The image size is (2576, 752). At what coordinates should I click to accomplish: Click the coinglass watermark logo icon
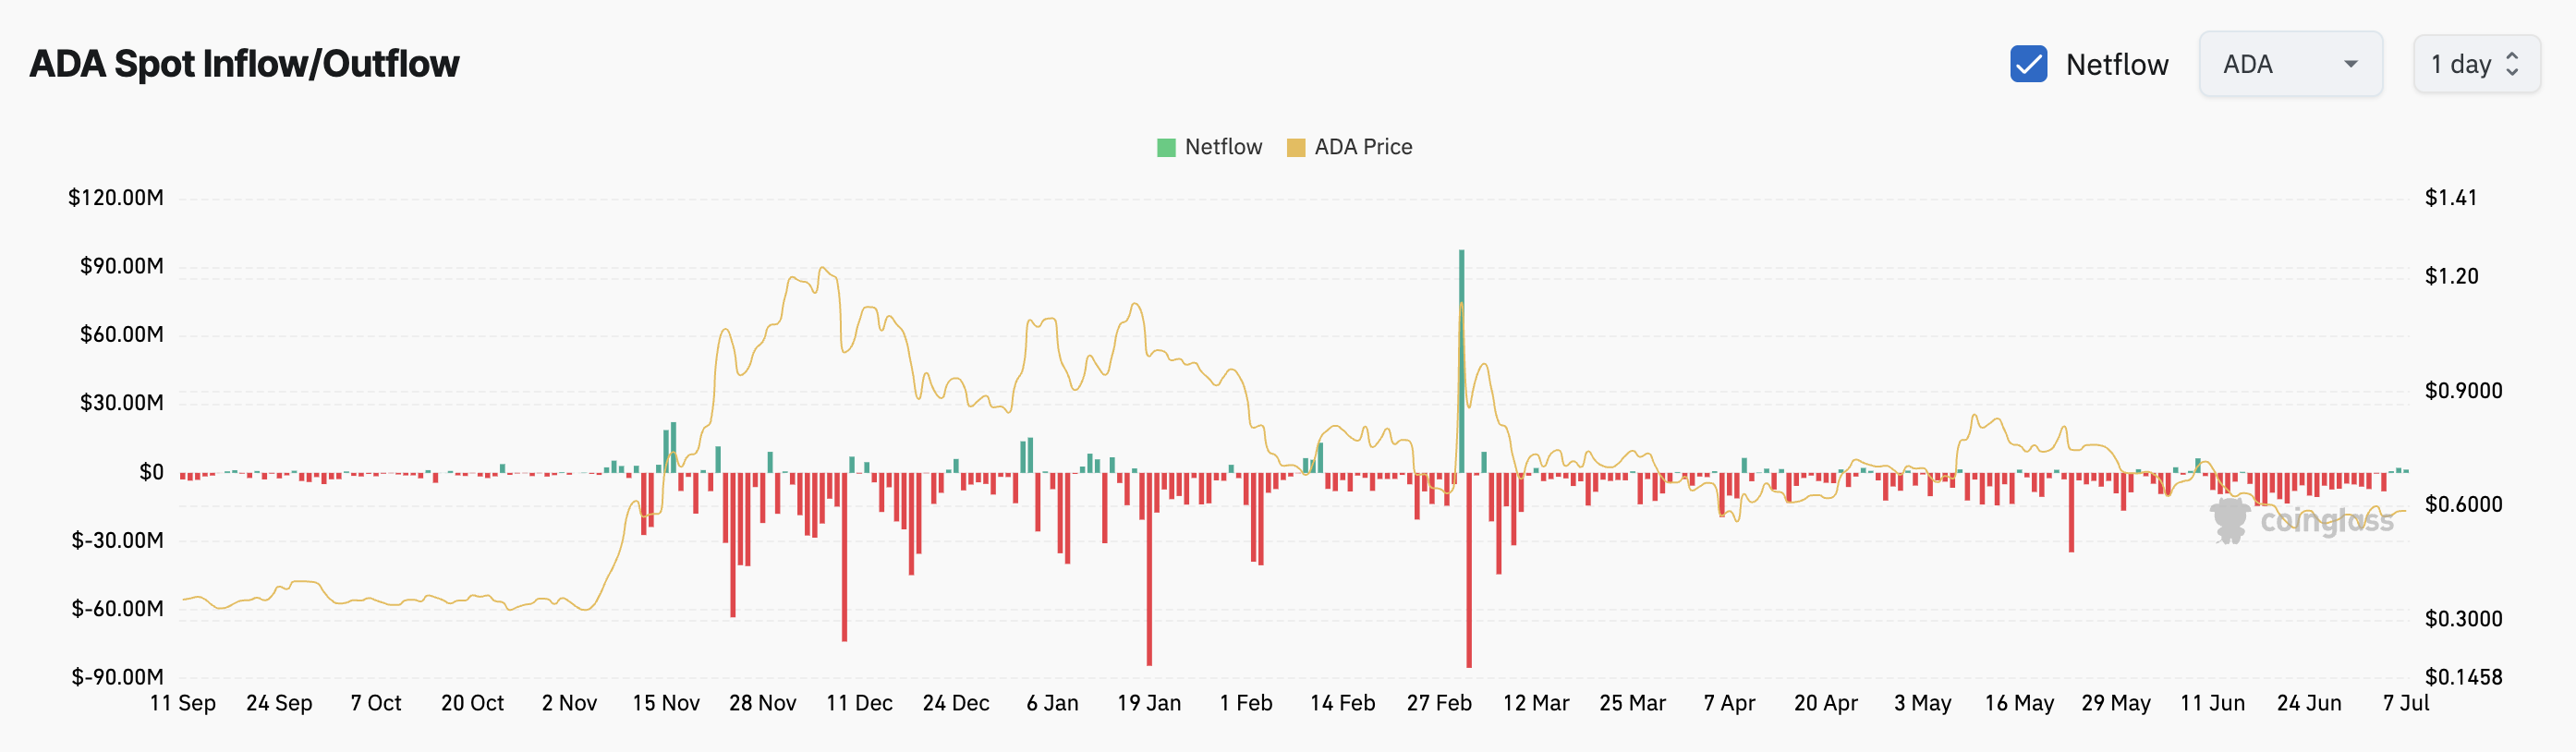pos(2230,520)
